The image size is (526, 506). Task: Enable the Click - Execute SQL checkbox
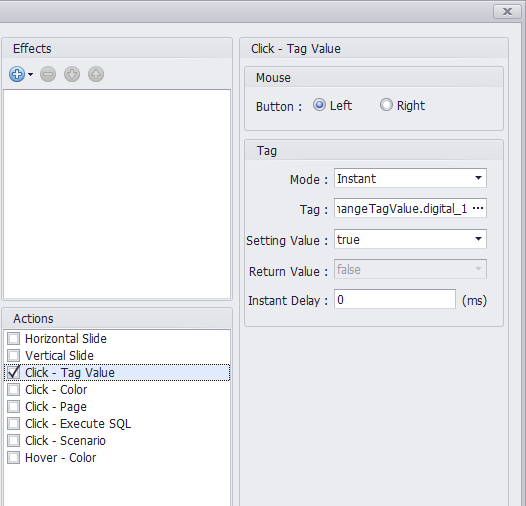pos(13,424)
